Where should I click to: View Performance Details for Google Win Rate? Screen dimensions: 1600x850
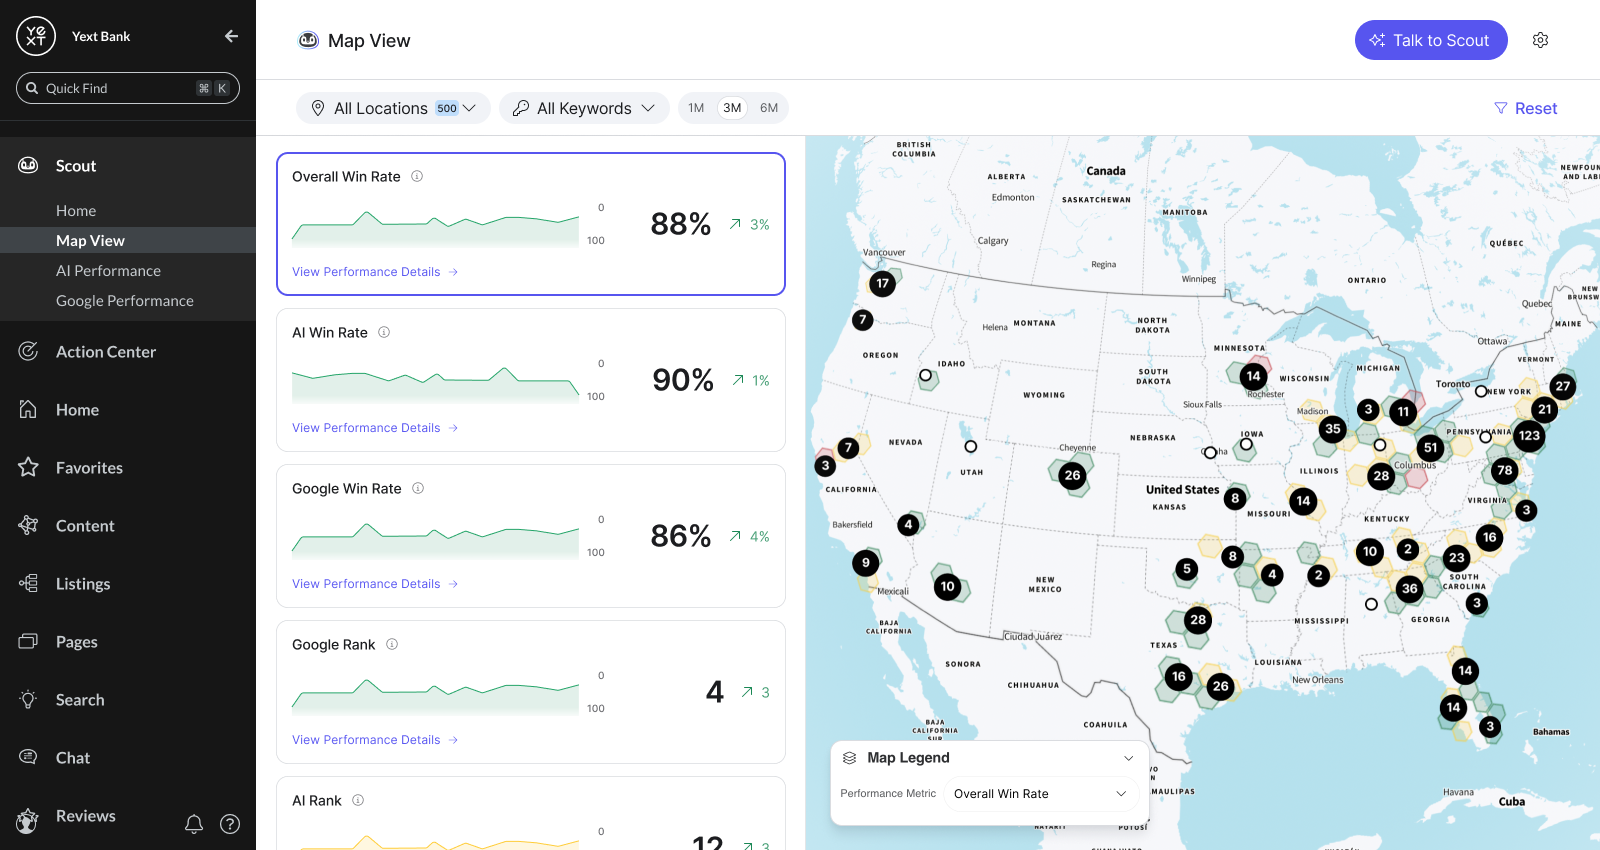pyautogui.click(x=375, y=584)
